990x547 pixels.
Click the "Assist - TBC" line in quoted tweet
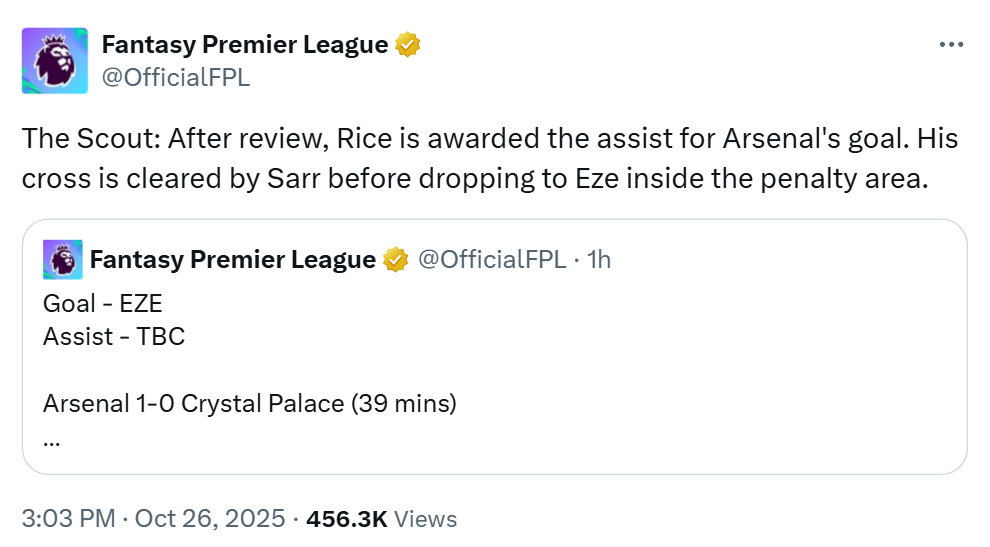click(x=113, y=337)
